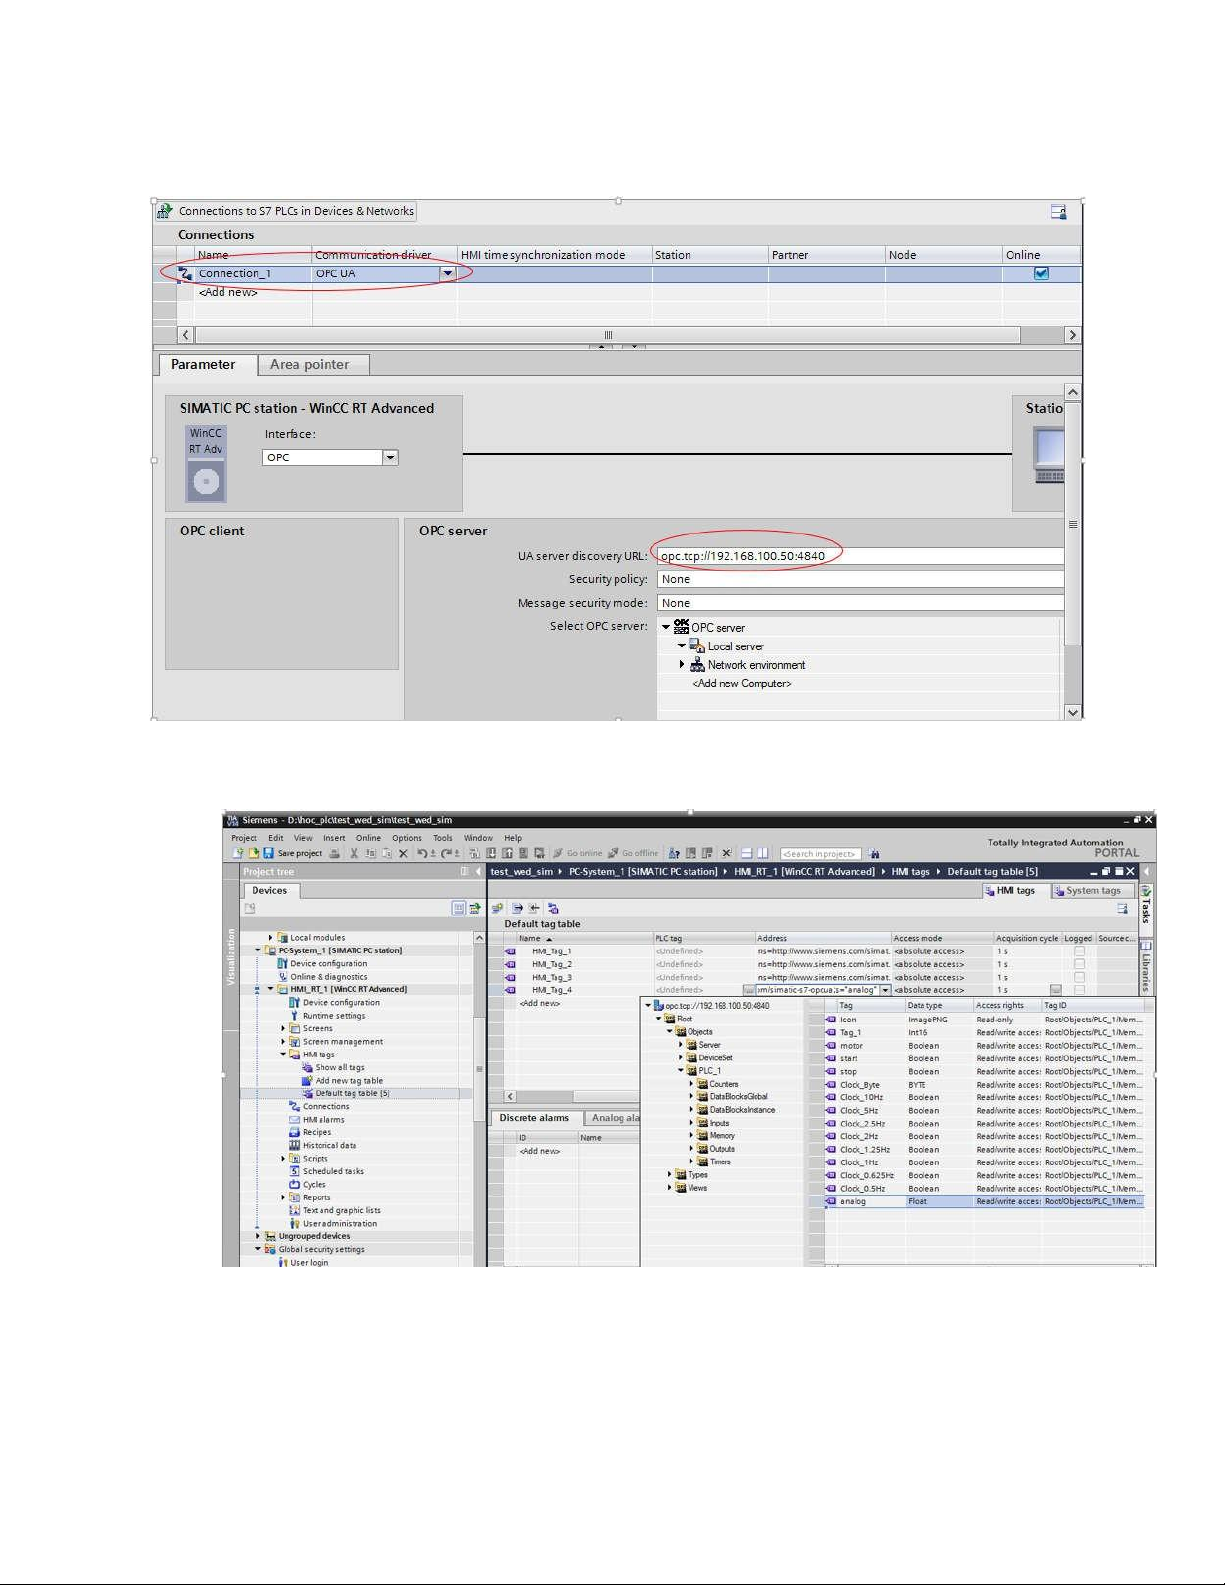This screenshot has height=1585, width=1225.
Task: Uncheck the Online checkbox for Connection_1
Action: [1041, 273]
